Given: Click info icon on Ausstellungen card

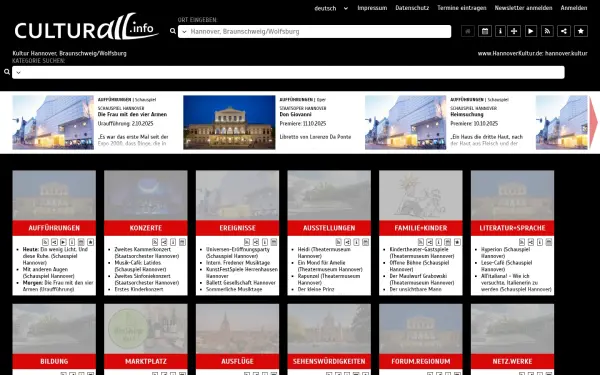Looking at the screenshot, I should click(356, 242).
